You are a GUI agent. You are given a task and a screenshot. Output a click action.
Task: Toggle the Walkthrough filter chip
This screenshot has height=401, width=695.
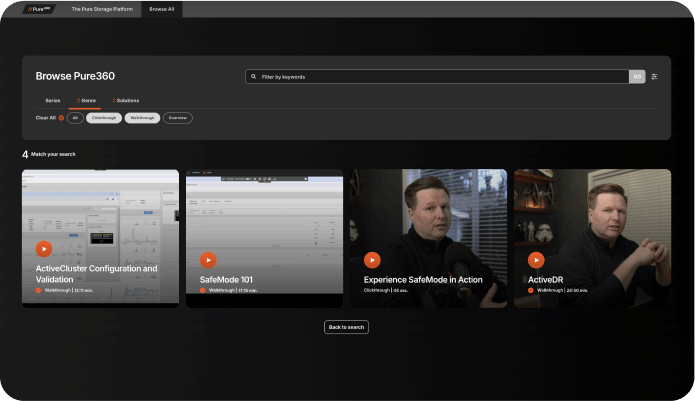142,118
